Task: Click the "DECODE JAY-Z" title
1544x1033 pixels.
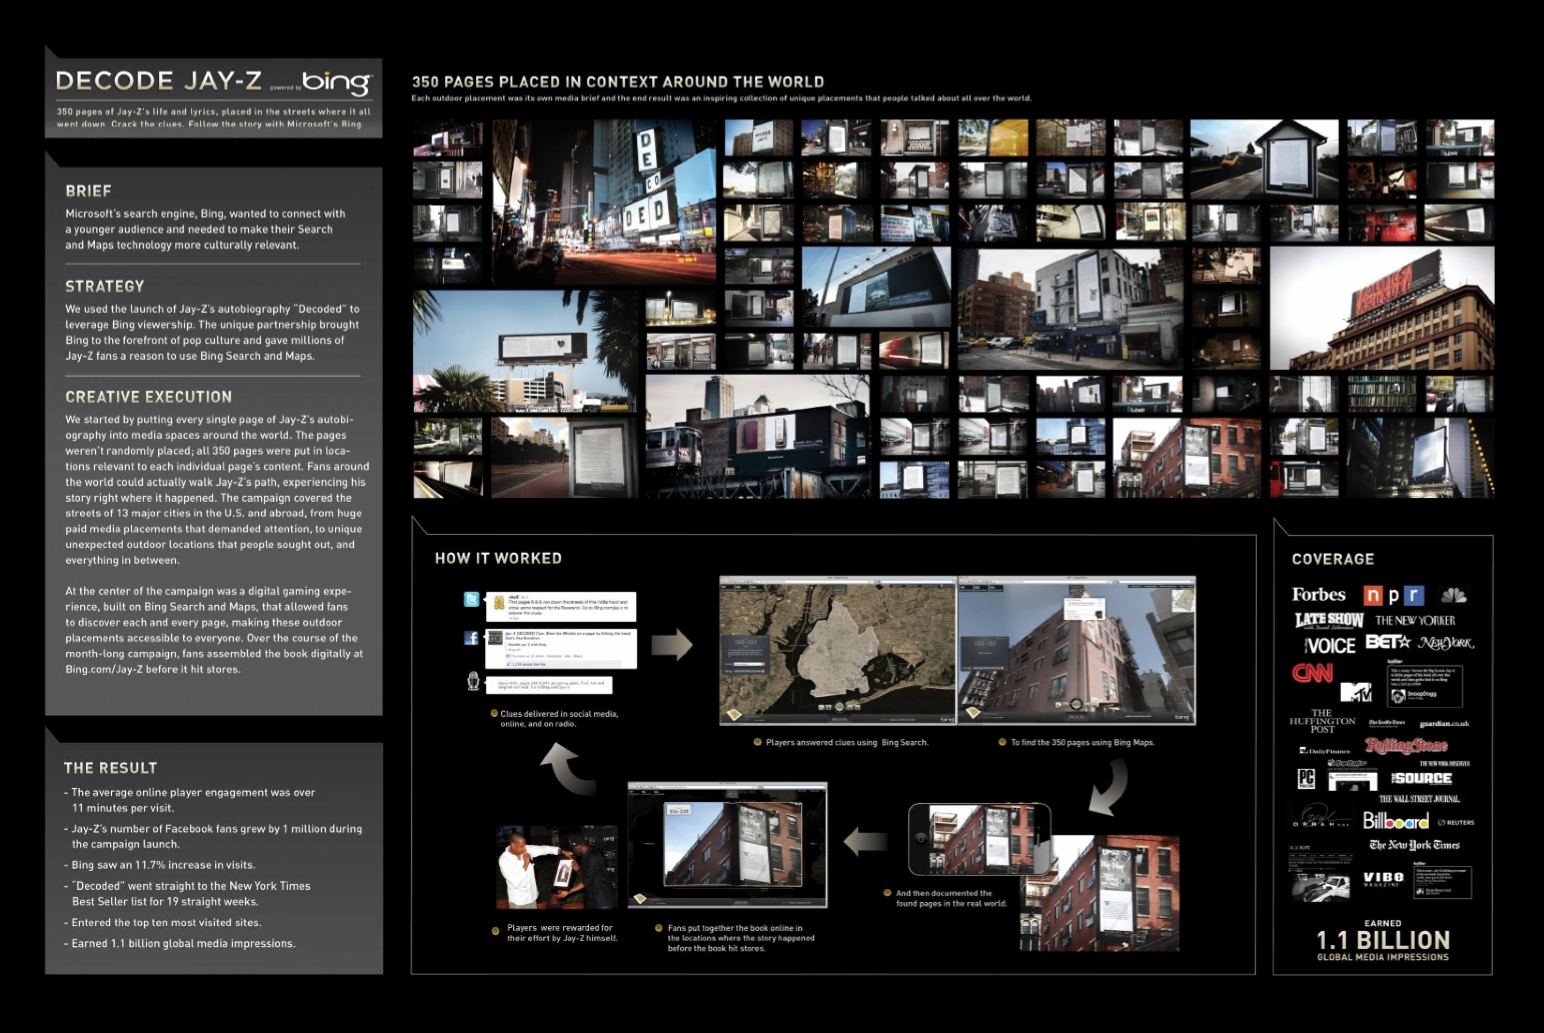Action: [159, 81]
